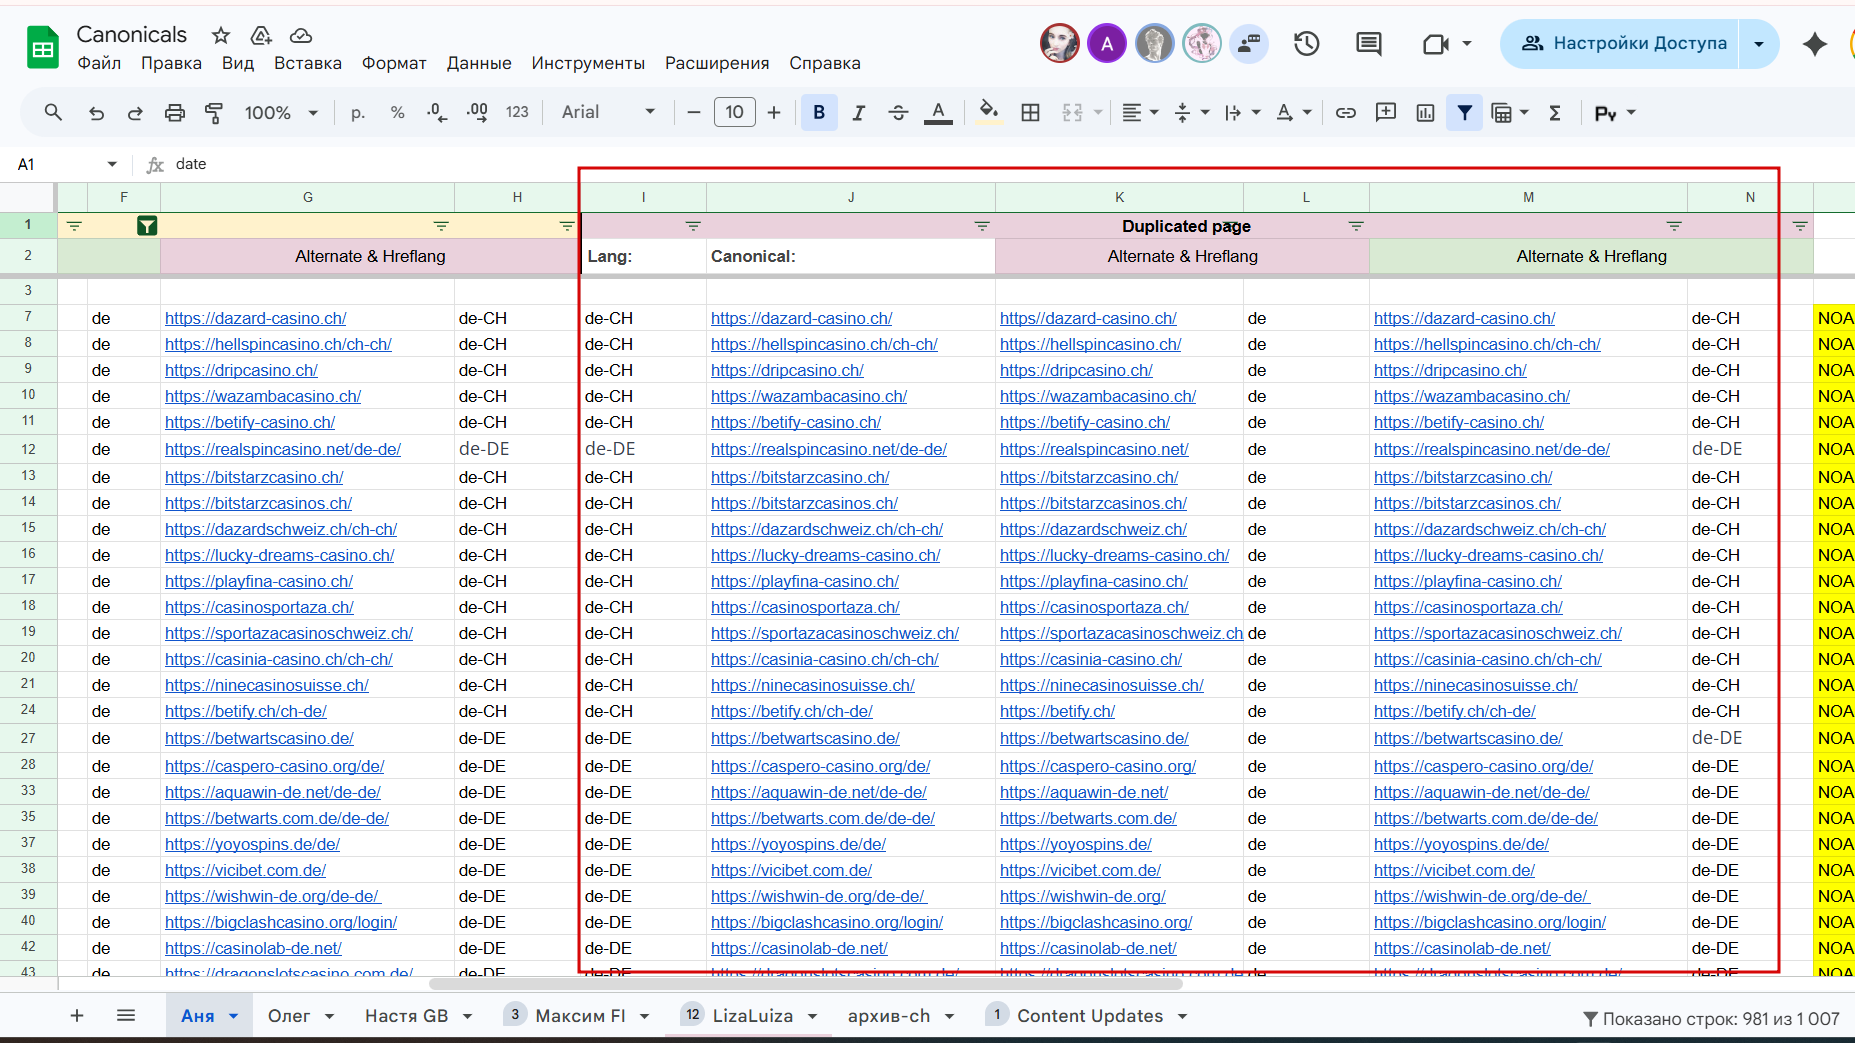This screenshot has height=1043, width=1855.
Task: Click the Настройки Доступа share button
Action: 1623,44
